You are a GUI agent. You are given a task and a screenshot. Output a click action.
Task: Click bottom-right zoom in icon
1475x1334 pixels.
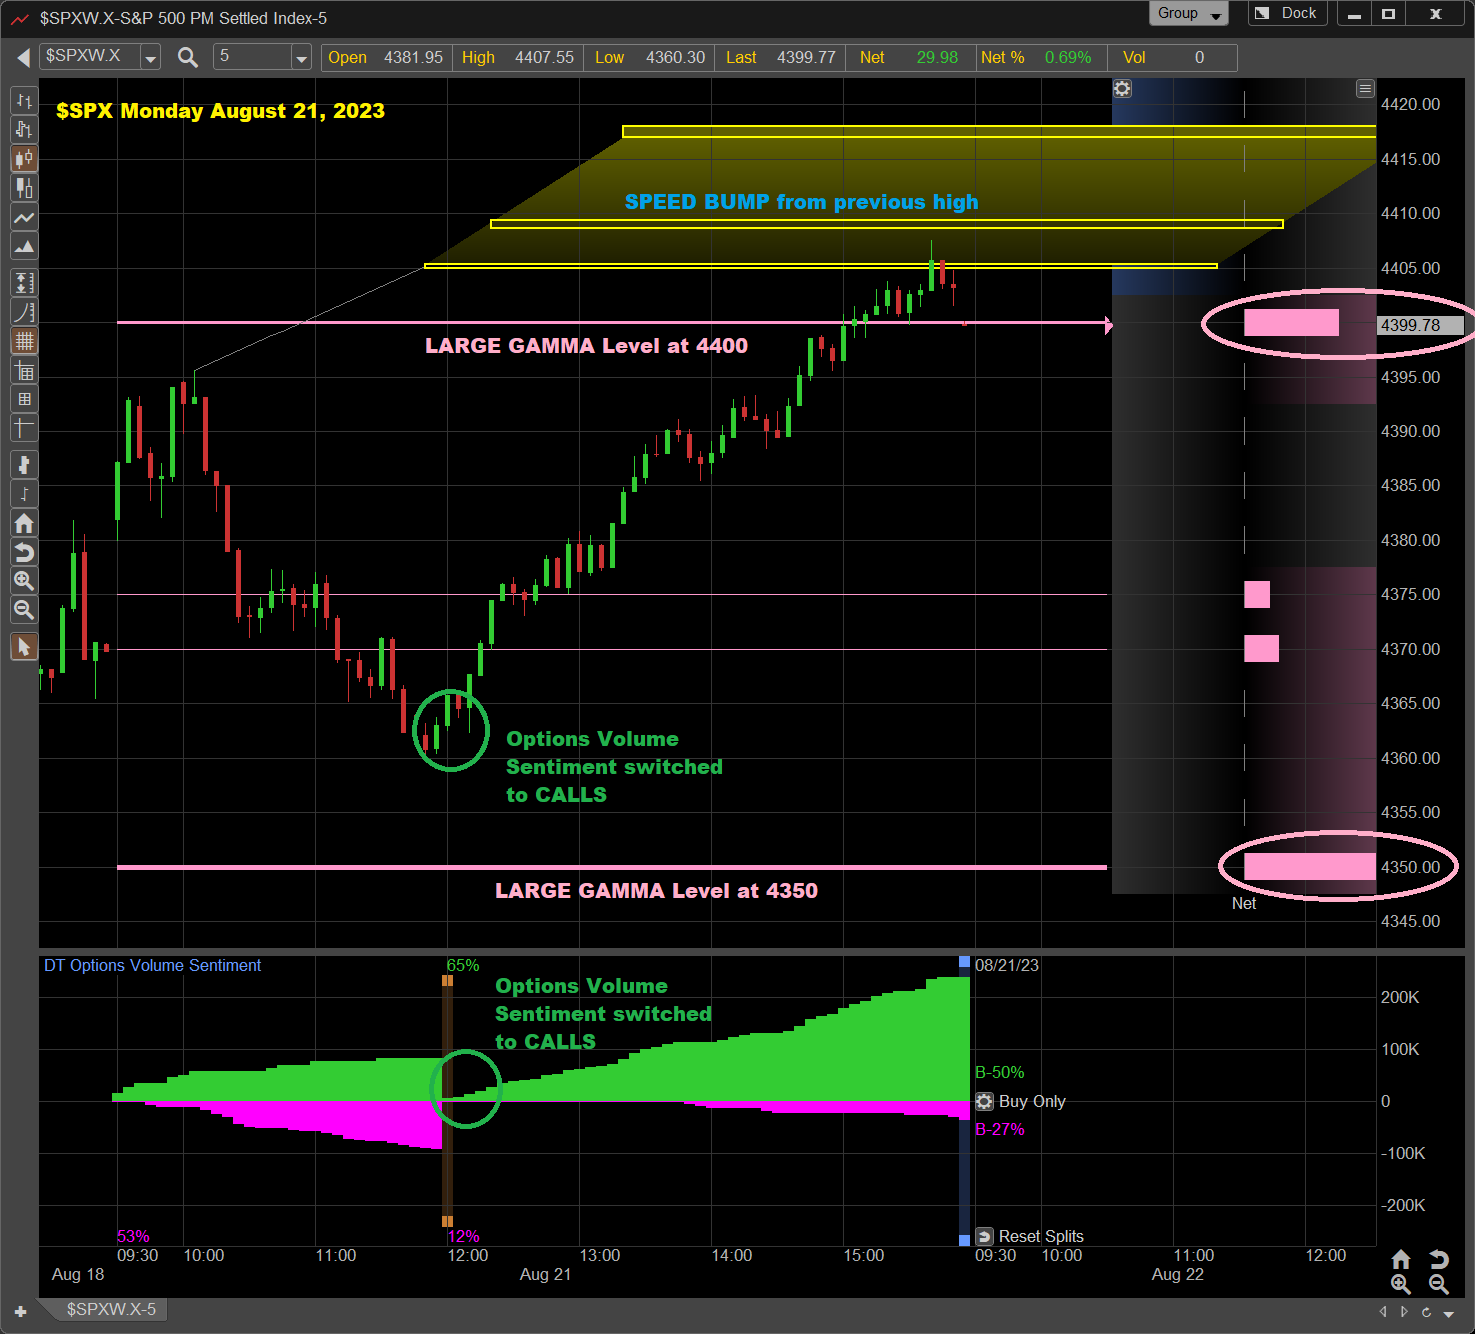[1401, 1285]
